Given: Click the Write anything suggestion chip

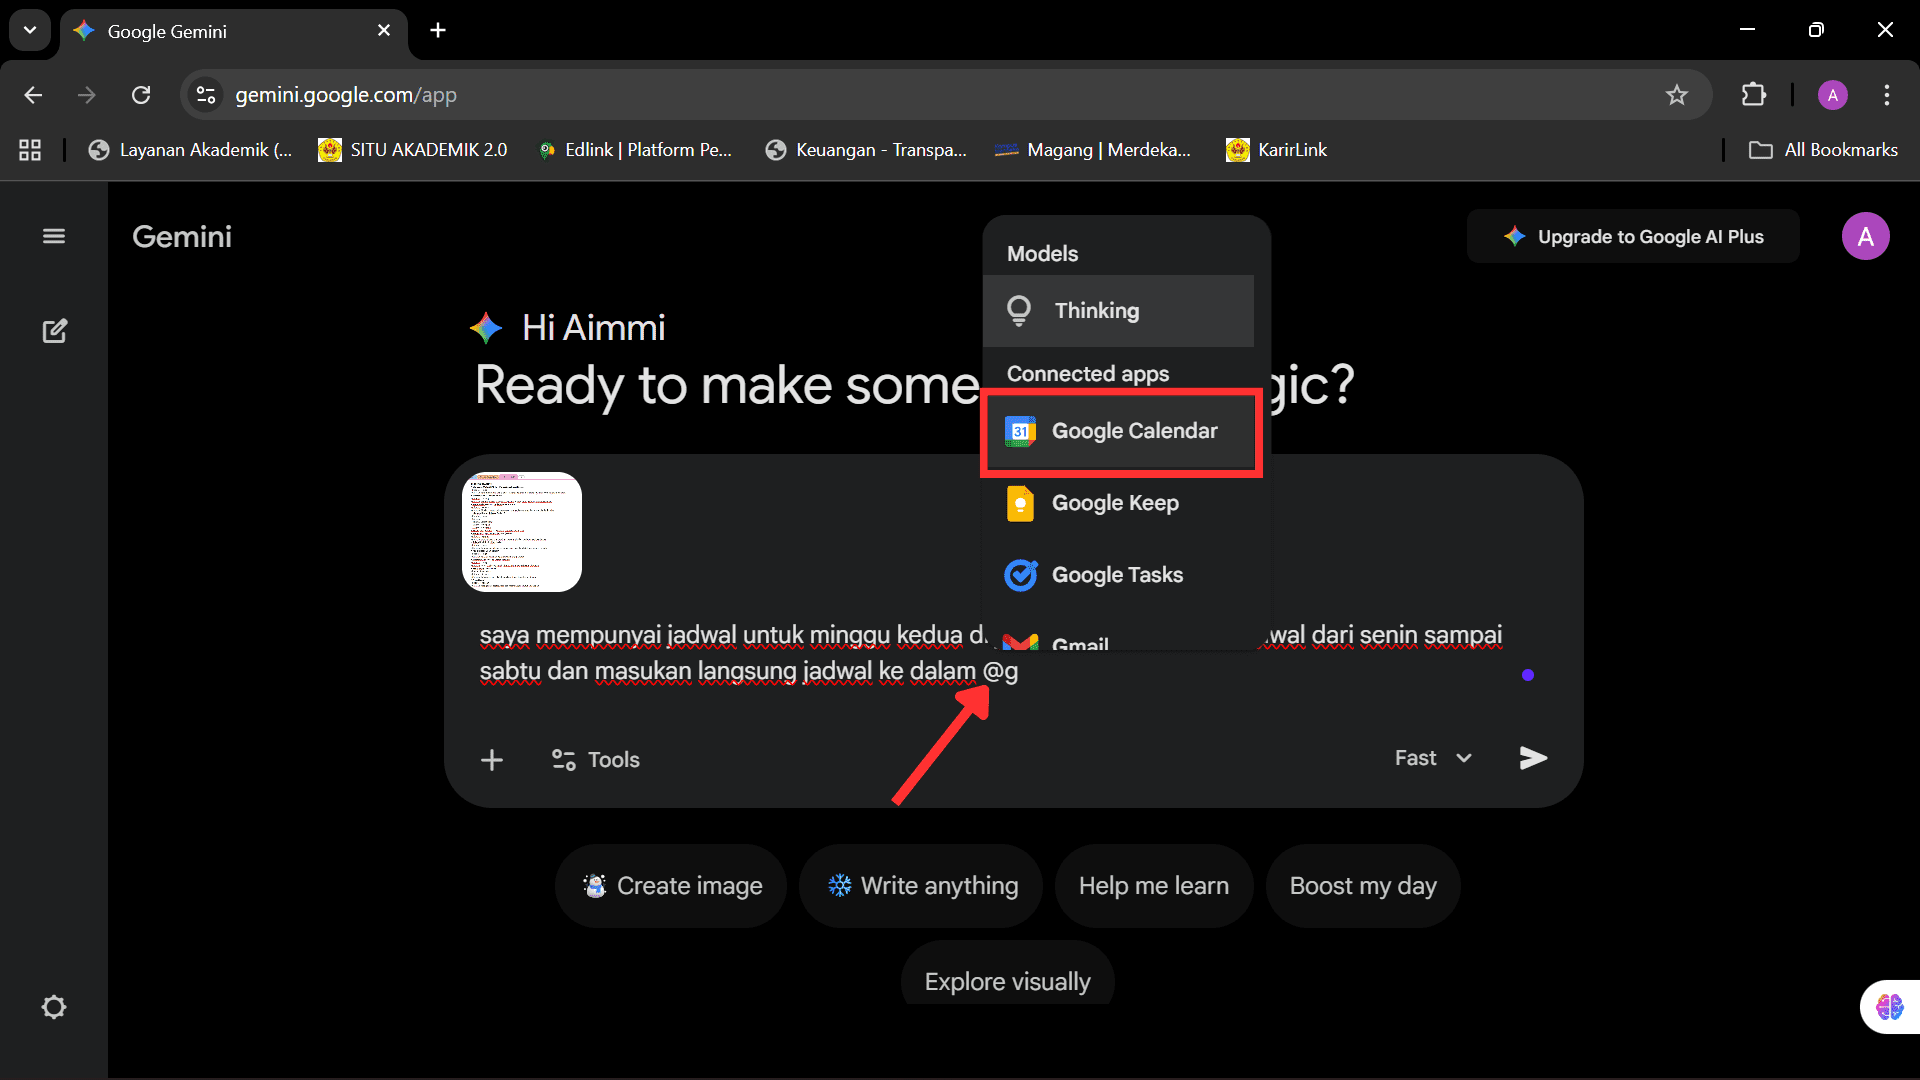Looking at the screenshot, I should point(921,886).
